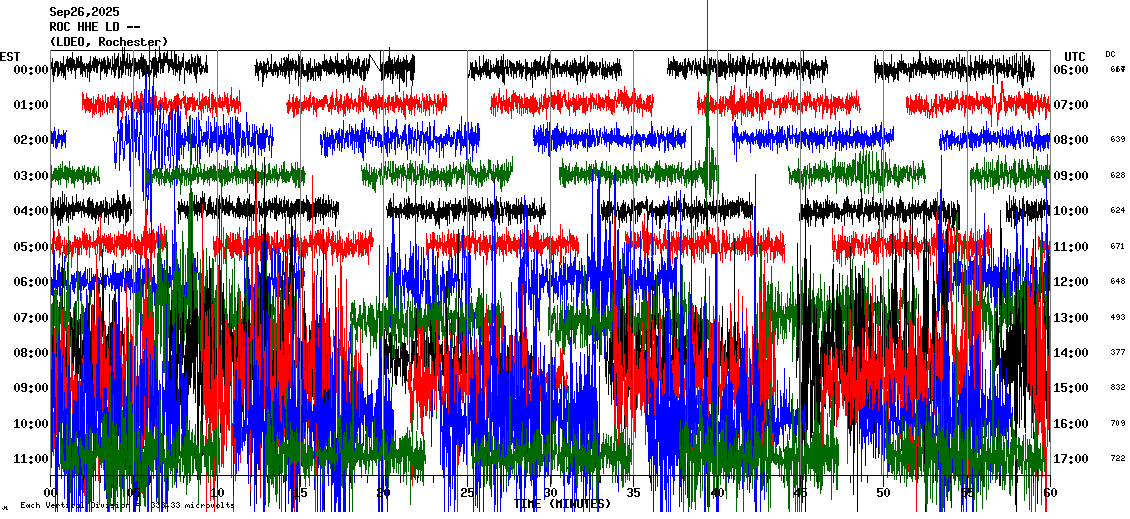This screenshot has width=1130, height=519.
Task: Select the DC value 377
Action: [1117, 353]
